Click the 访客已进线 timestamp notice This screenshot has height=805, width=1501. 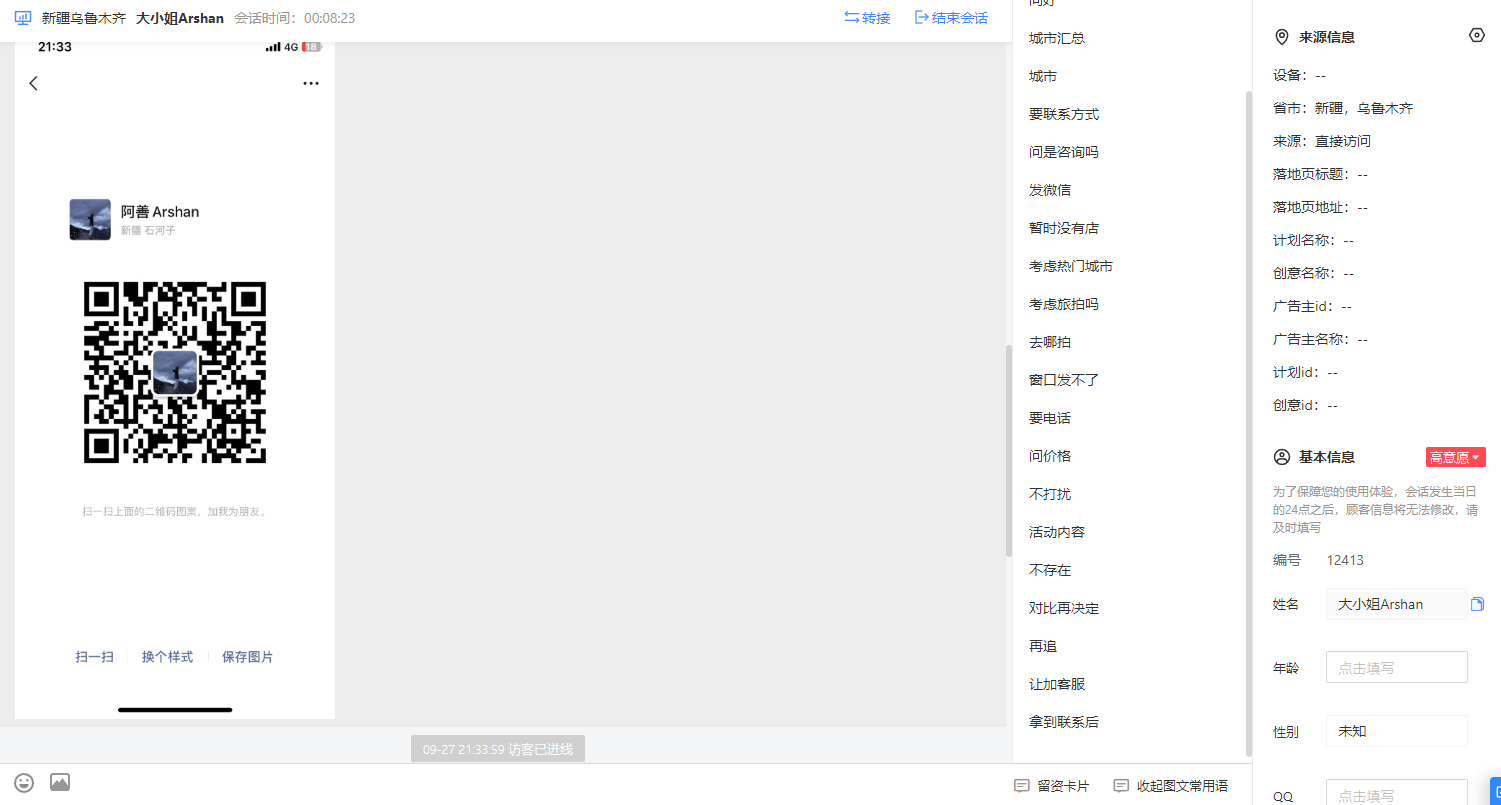498,749
